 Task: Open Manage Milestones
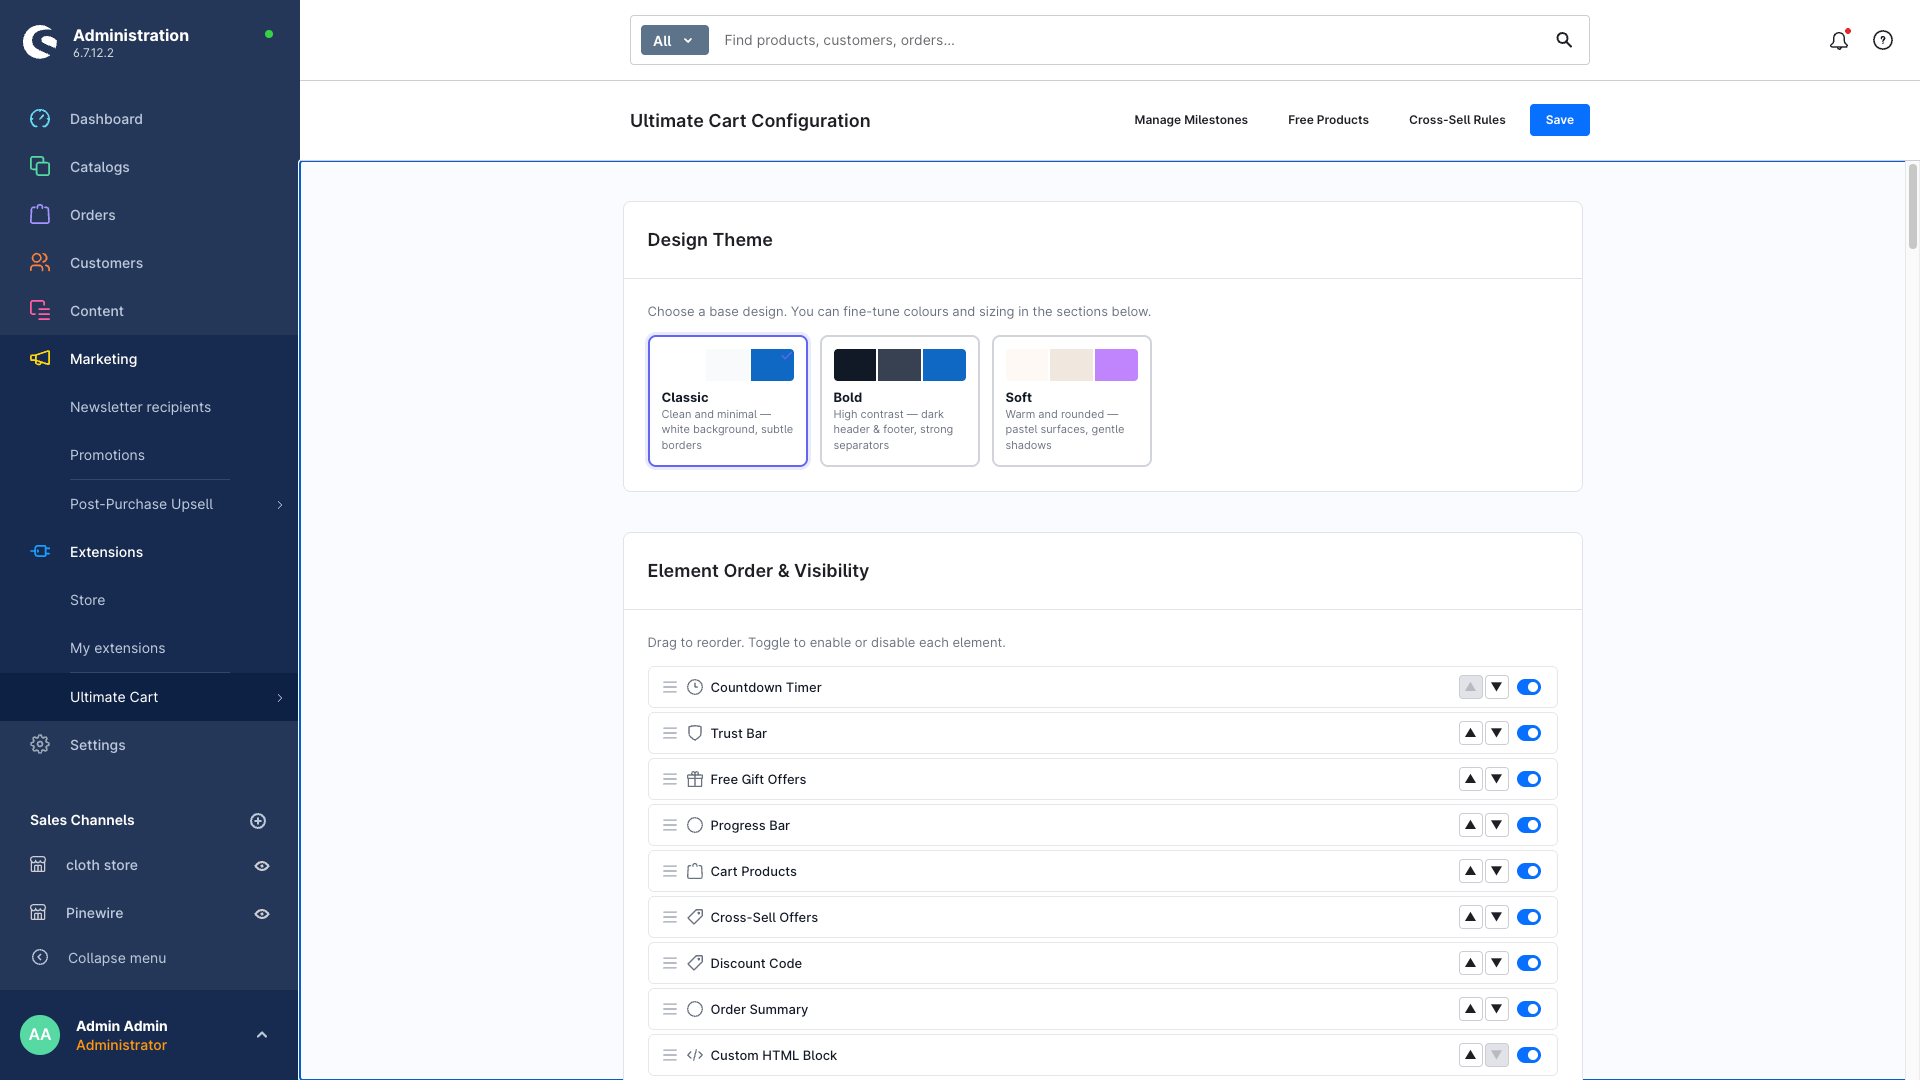coord(1190,120)
